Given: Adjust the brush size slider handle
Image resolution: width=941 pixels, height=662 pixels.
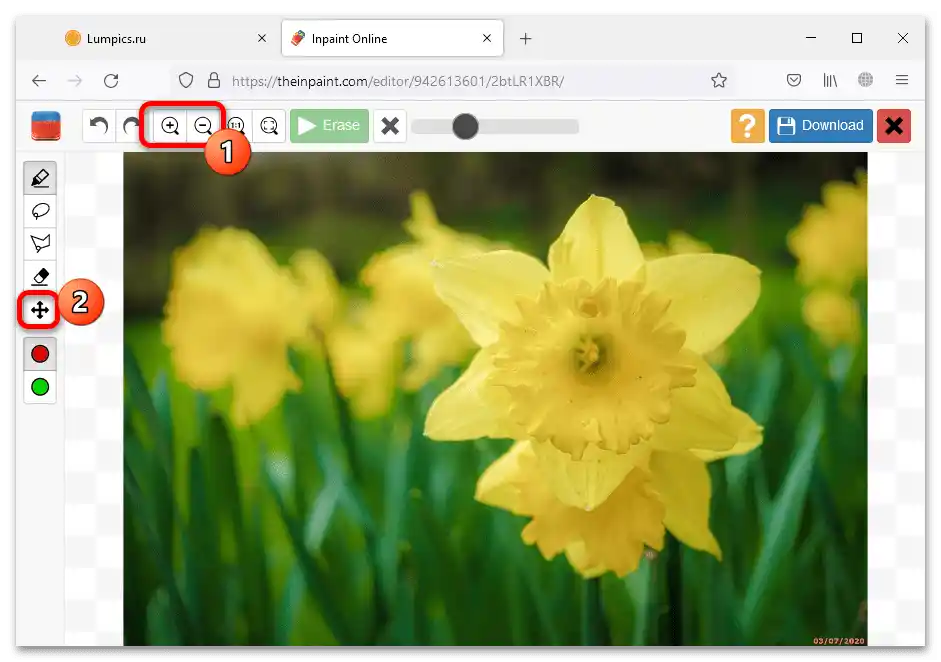Looking at the screenshot, I should (x=465, y=127).
